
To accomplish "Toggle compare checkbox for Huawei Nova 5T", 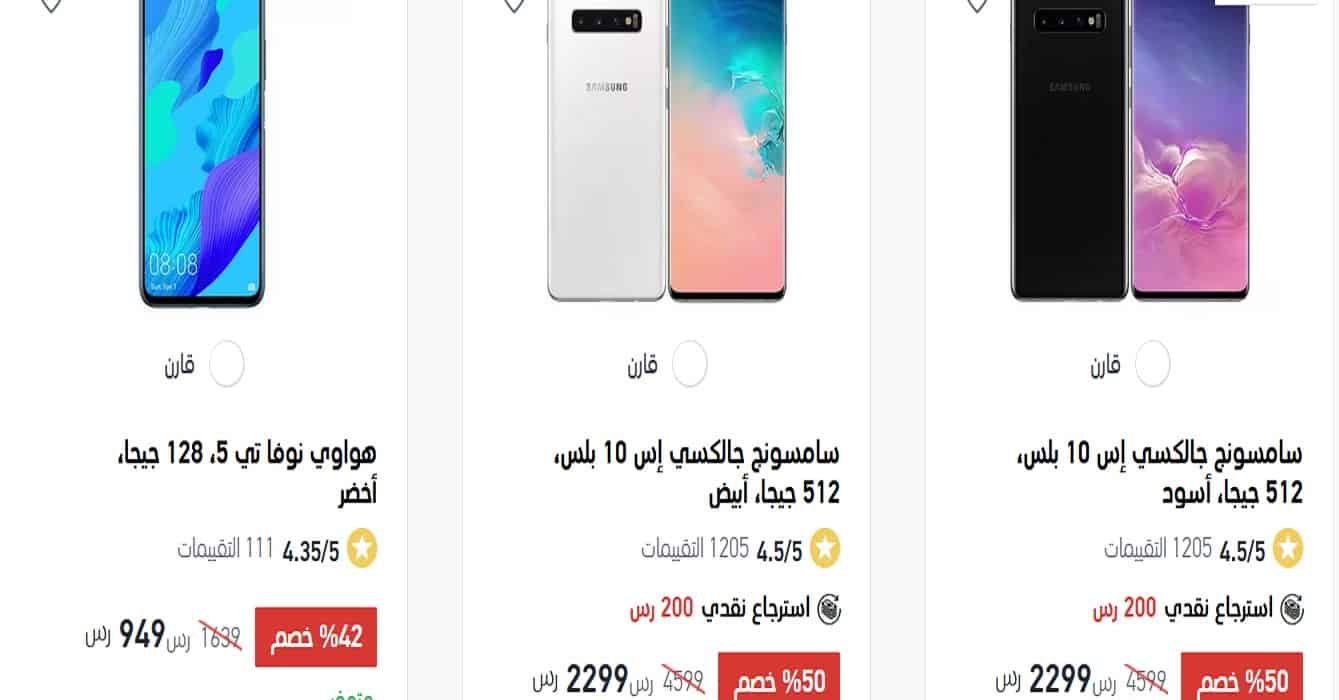I will pyautogui.click(x=227, y=364).
